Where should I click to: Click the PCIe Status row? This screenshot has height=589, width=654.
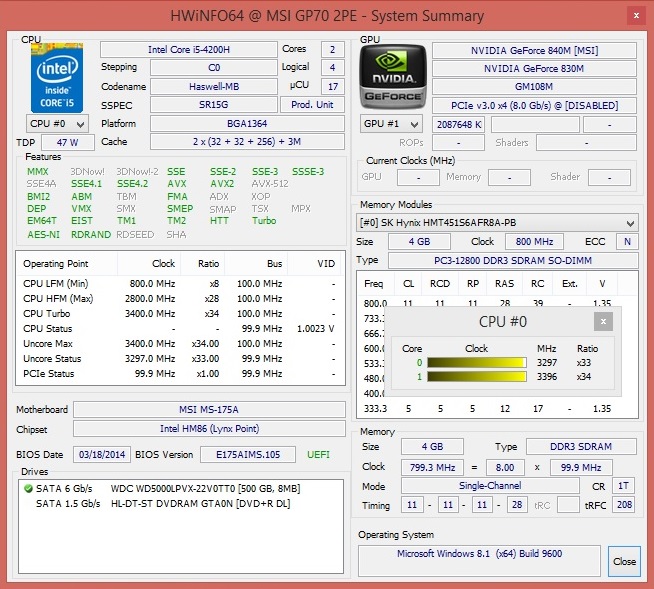[180, 374]
